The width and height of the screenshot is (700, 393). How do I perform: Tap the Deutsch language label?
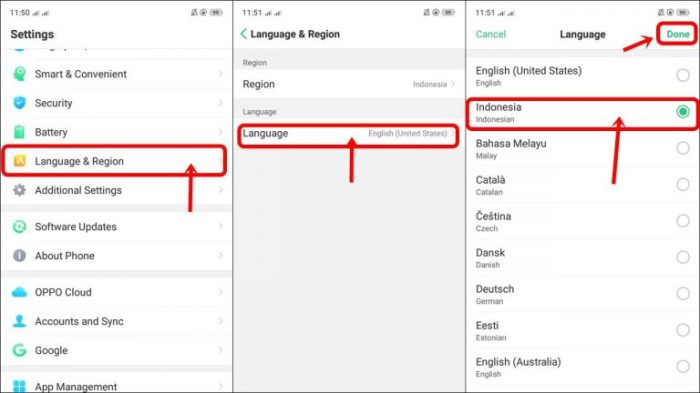coord(495,289)
